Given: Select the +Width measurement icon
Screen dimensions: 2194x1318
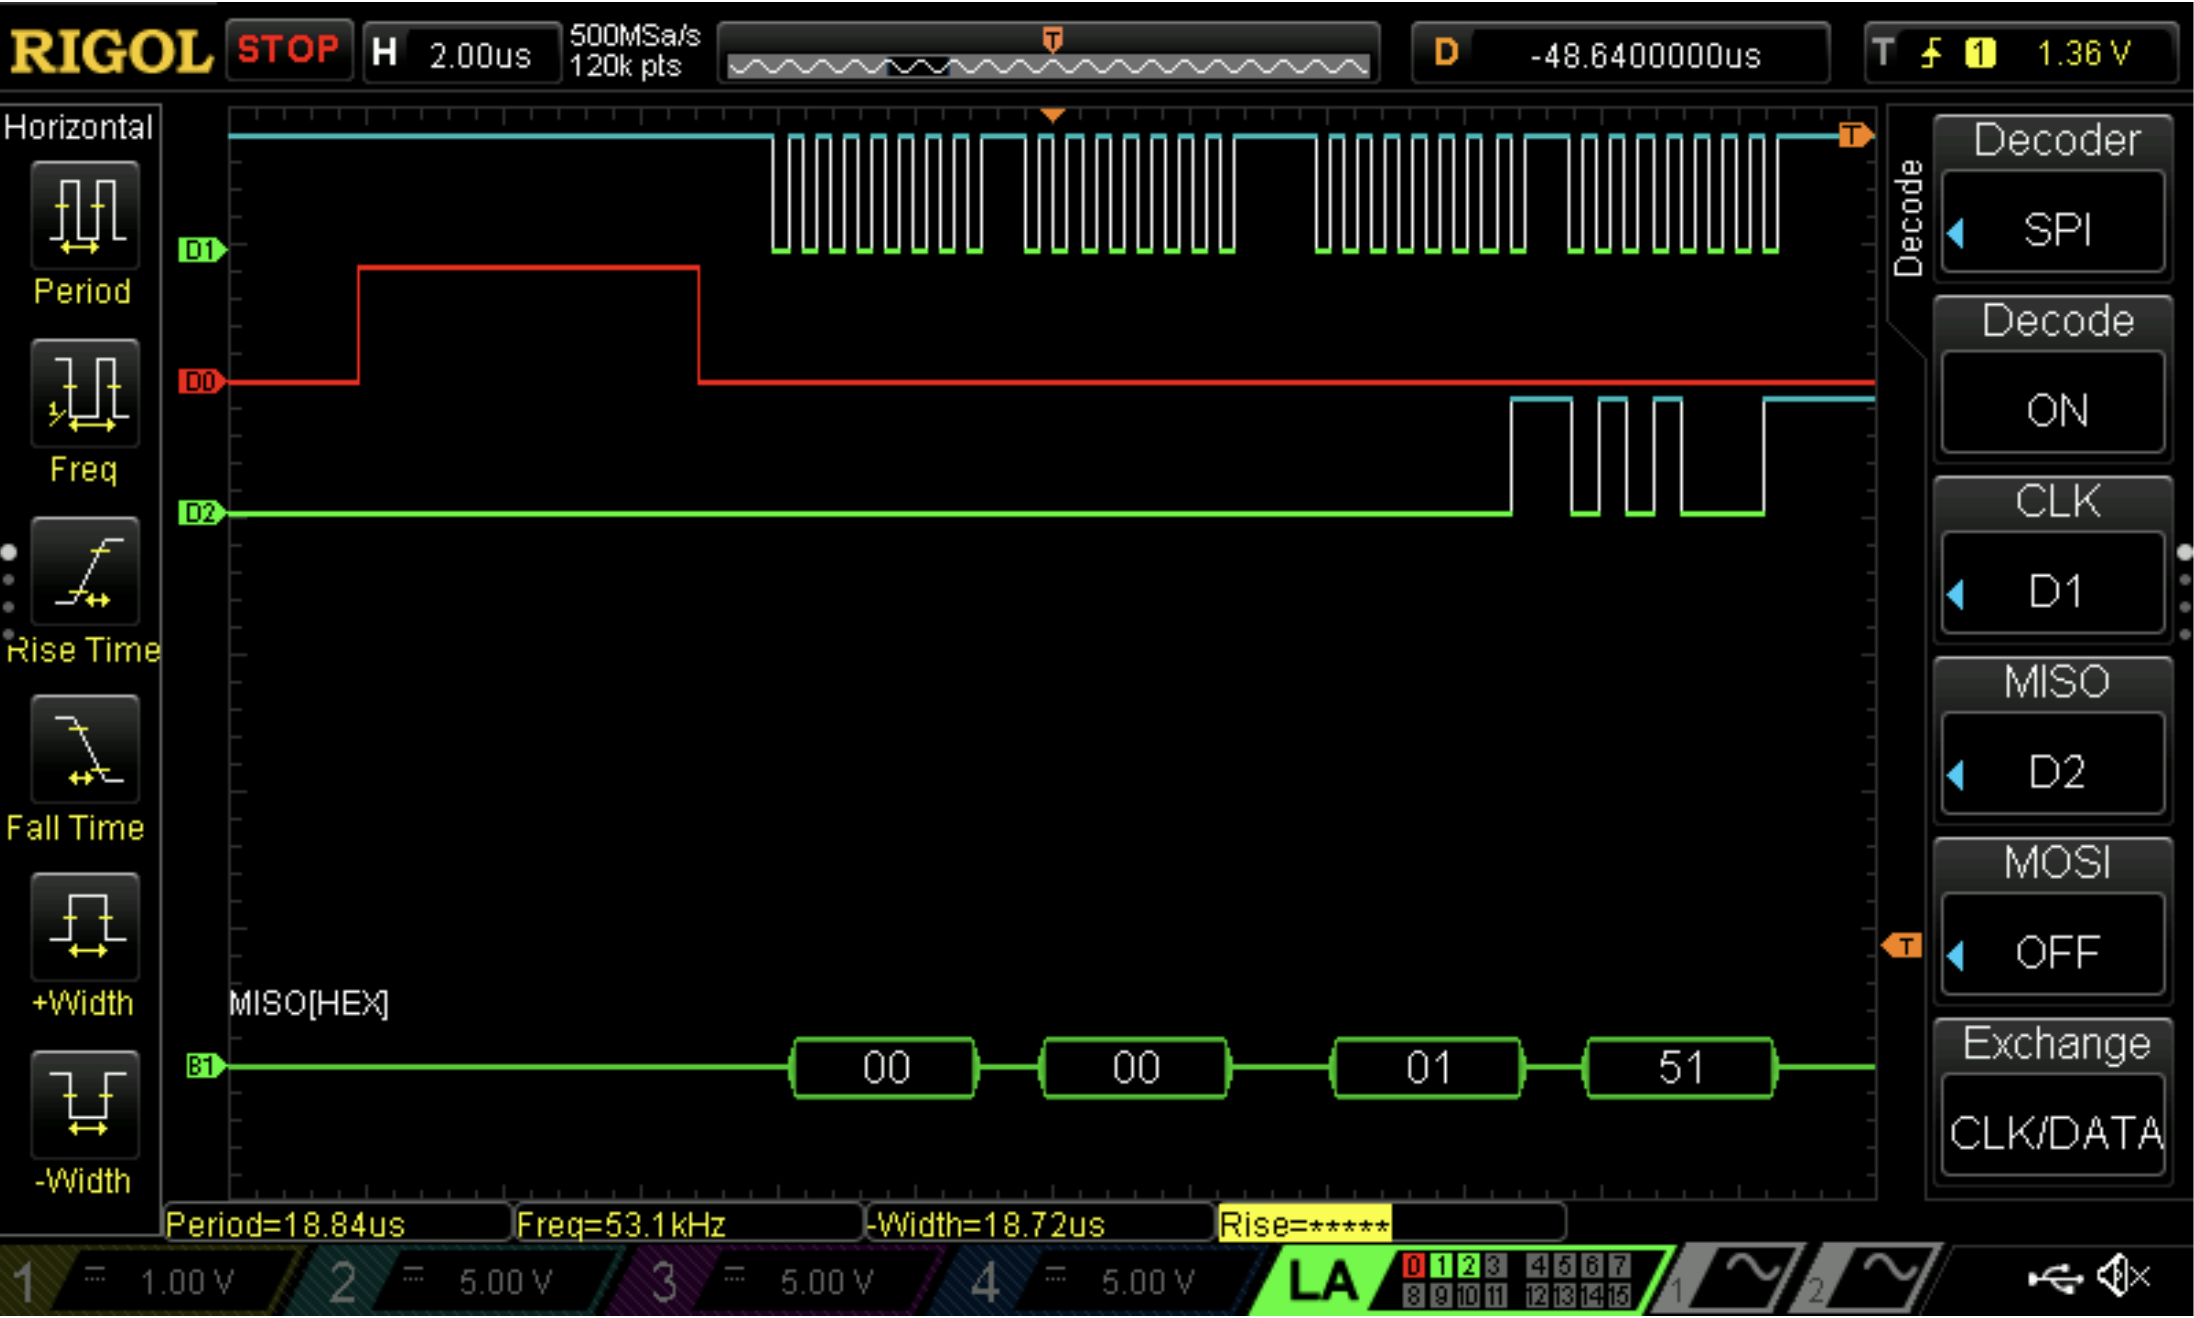Looking at the screenshot, I should point(86,926).
